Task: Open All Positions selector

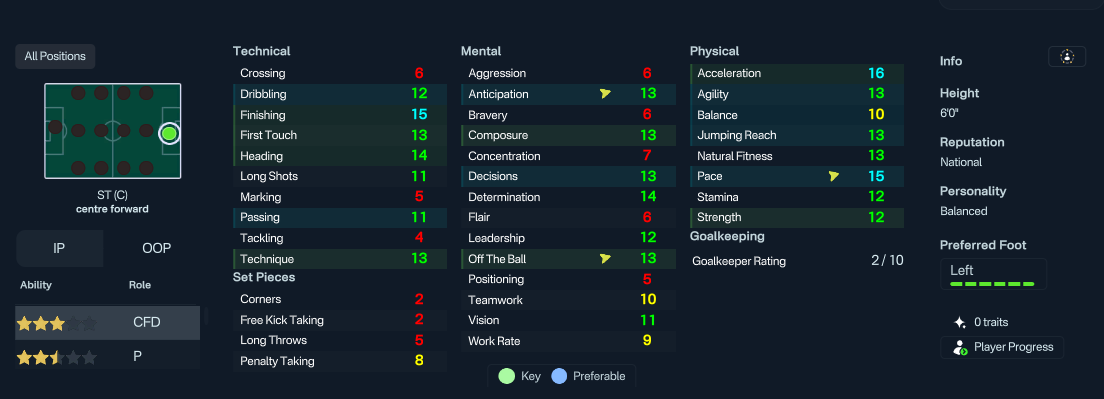Action: pyautogui.click(x=55, y=56)
